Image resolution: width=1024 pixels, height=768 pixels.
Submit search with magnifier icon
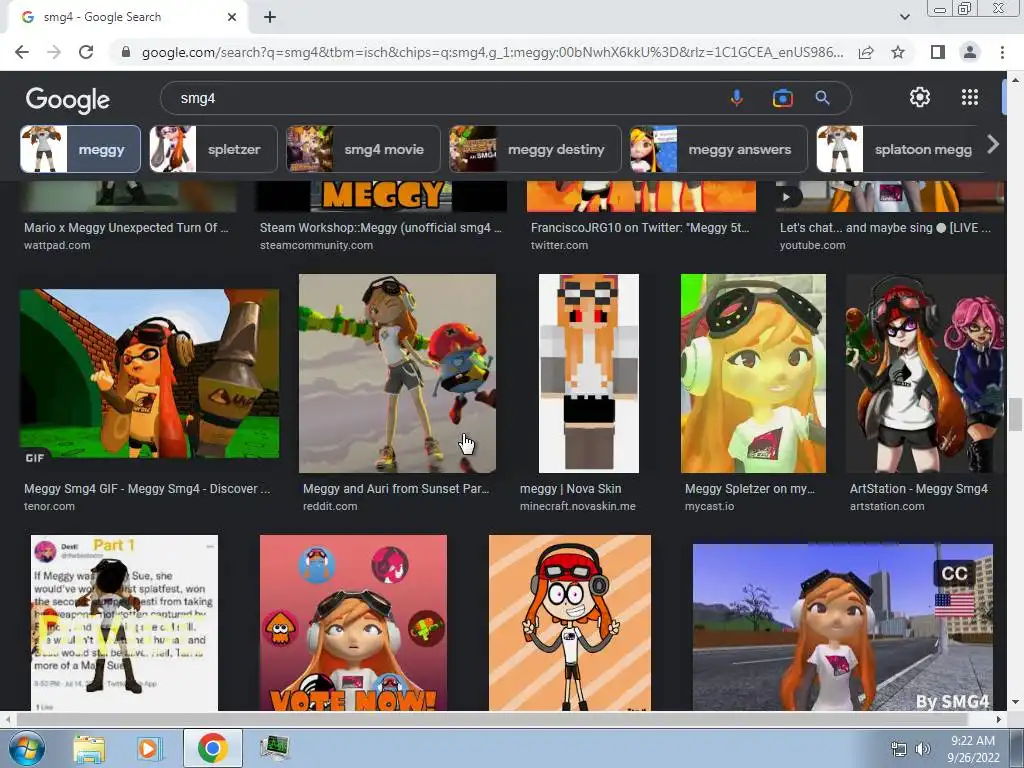point(822,98)
